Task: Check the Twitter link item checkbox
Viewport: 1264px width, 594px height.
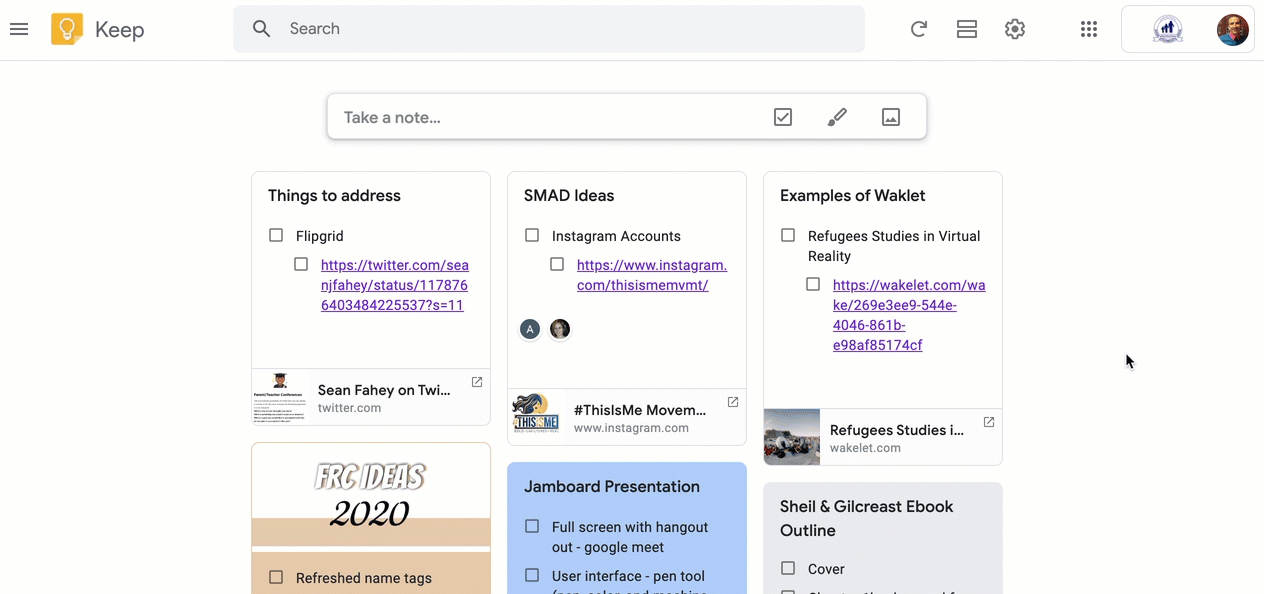Action: (301, 264)
